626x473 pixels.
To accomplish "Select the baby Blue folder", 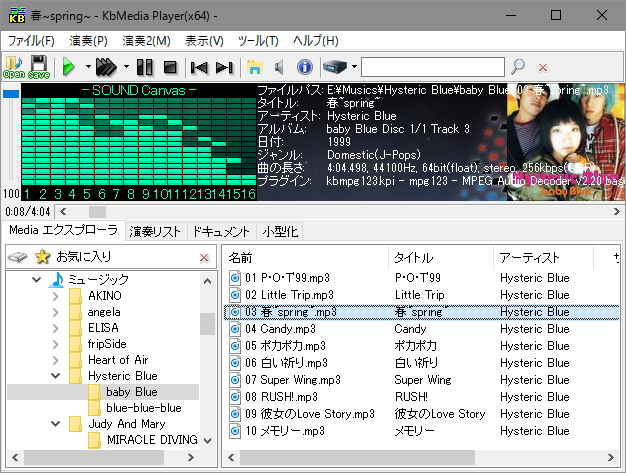I will (132, 392).
